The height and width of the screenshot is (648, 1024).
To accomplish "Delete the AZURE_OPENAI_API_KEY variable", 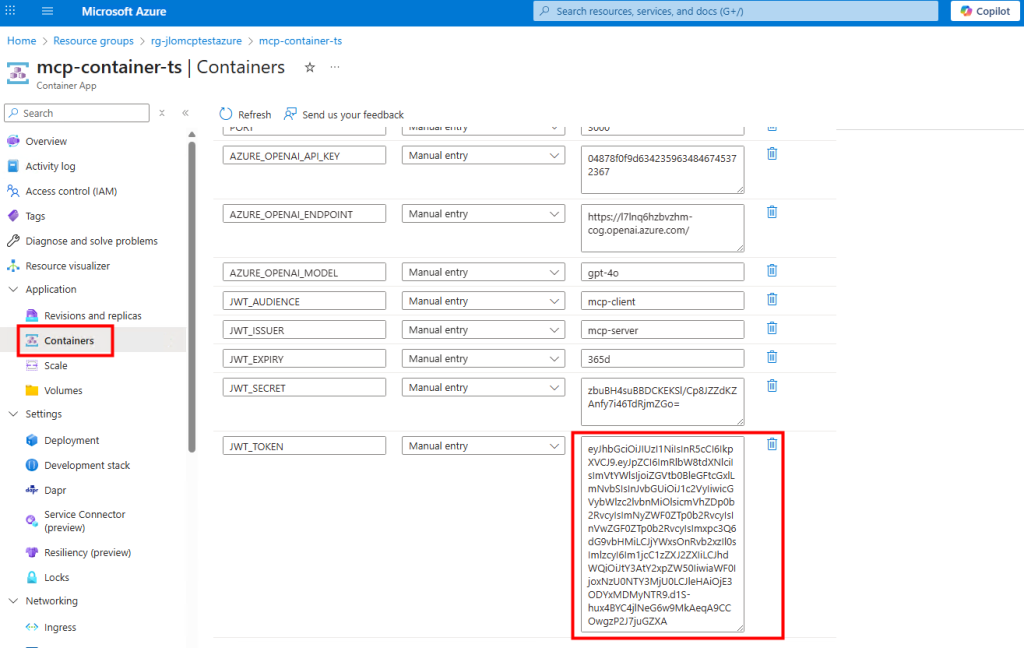I will click(x=772, y=154).
